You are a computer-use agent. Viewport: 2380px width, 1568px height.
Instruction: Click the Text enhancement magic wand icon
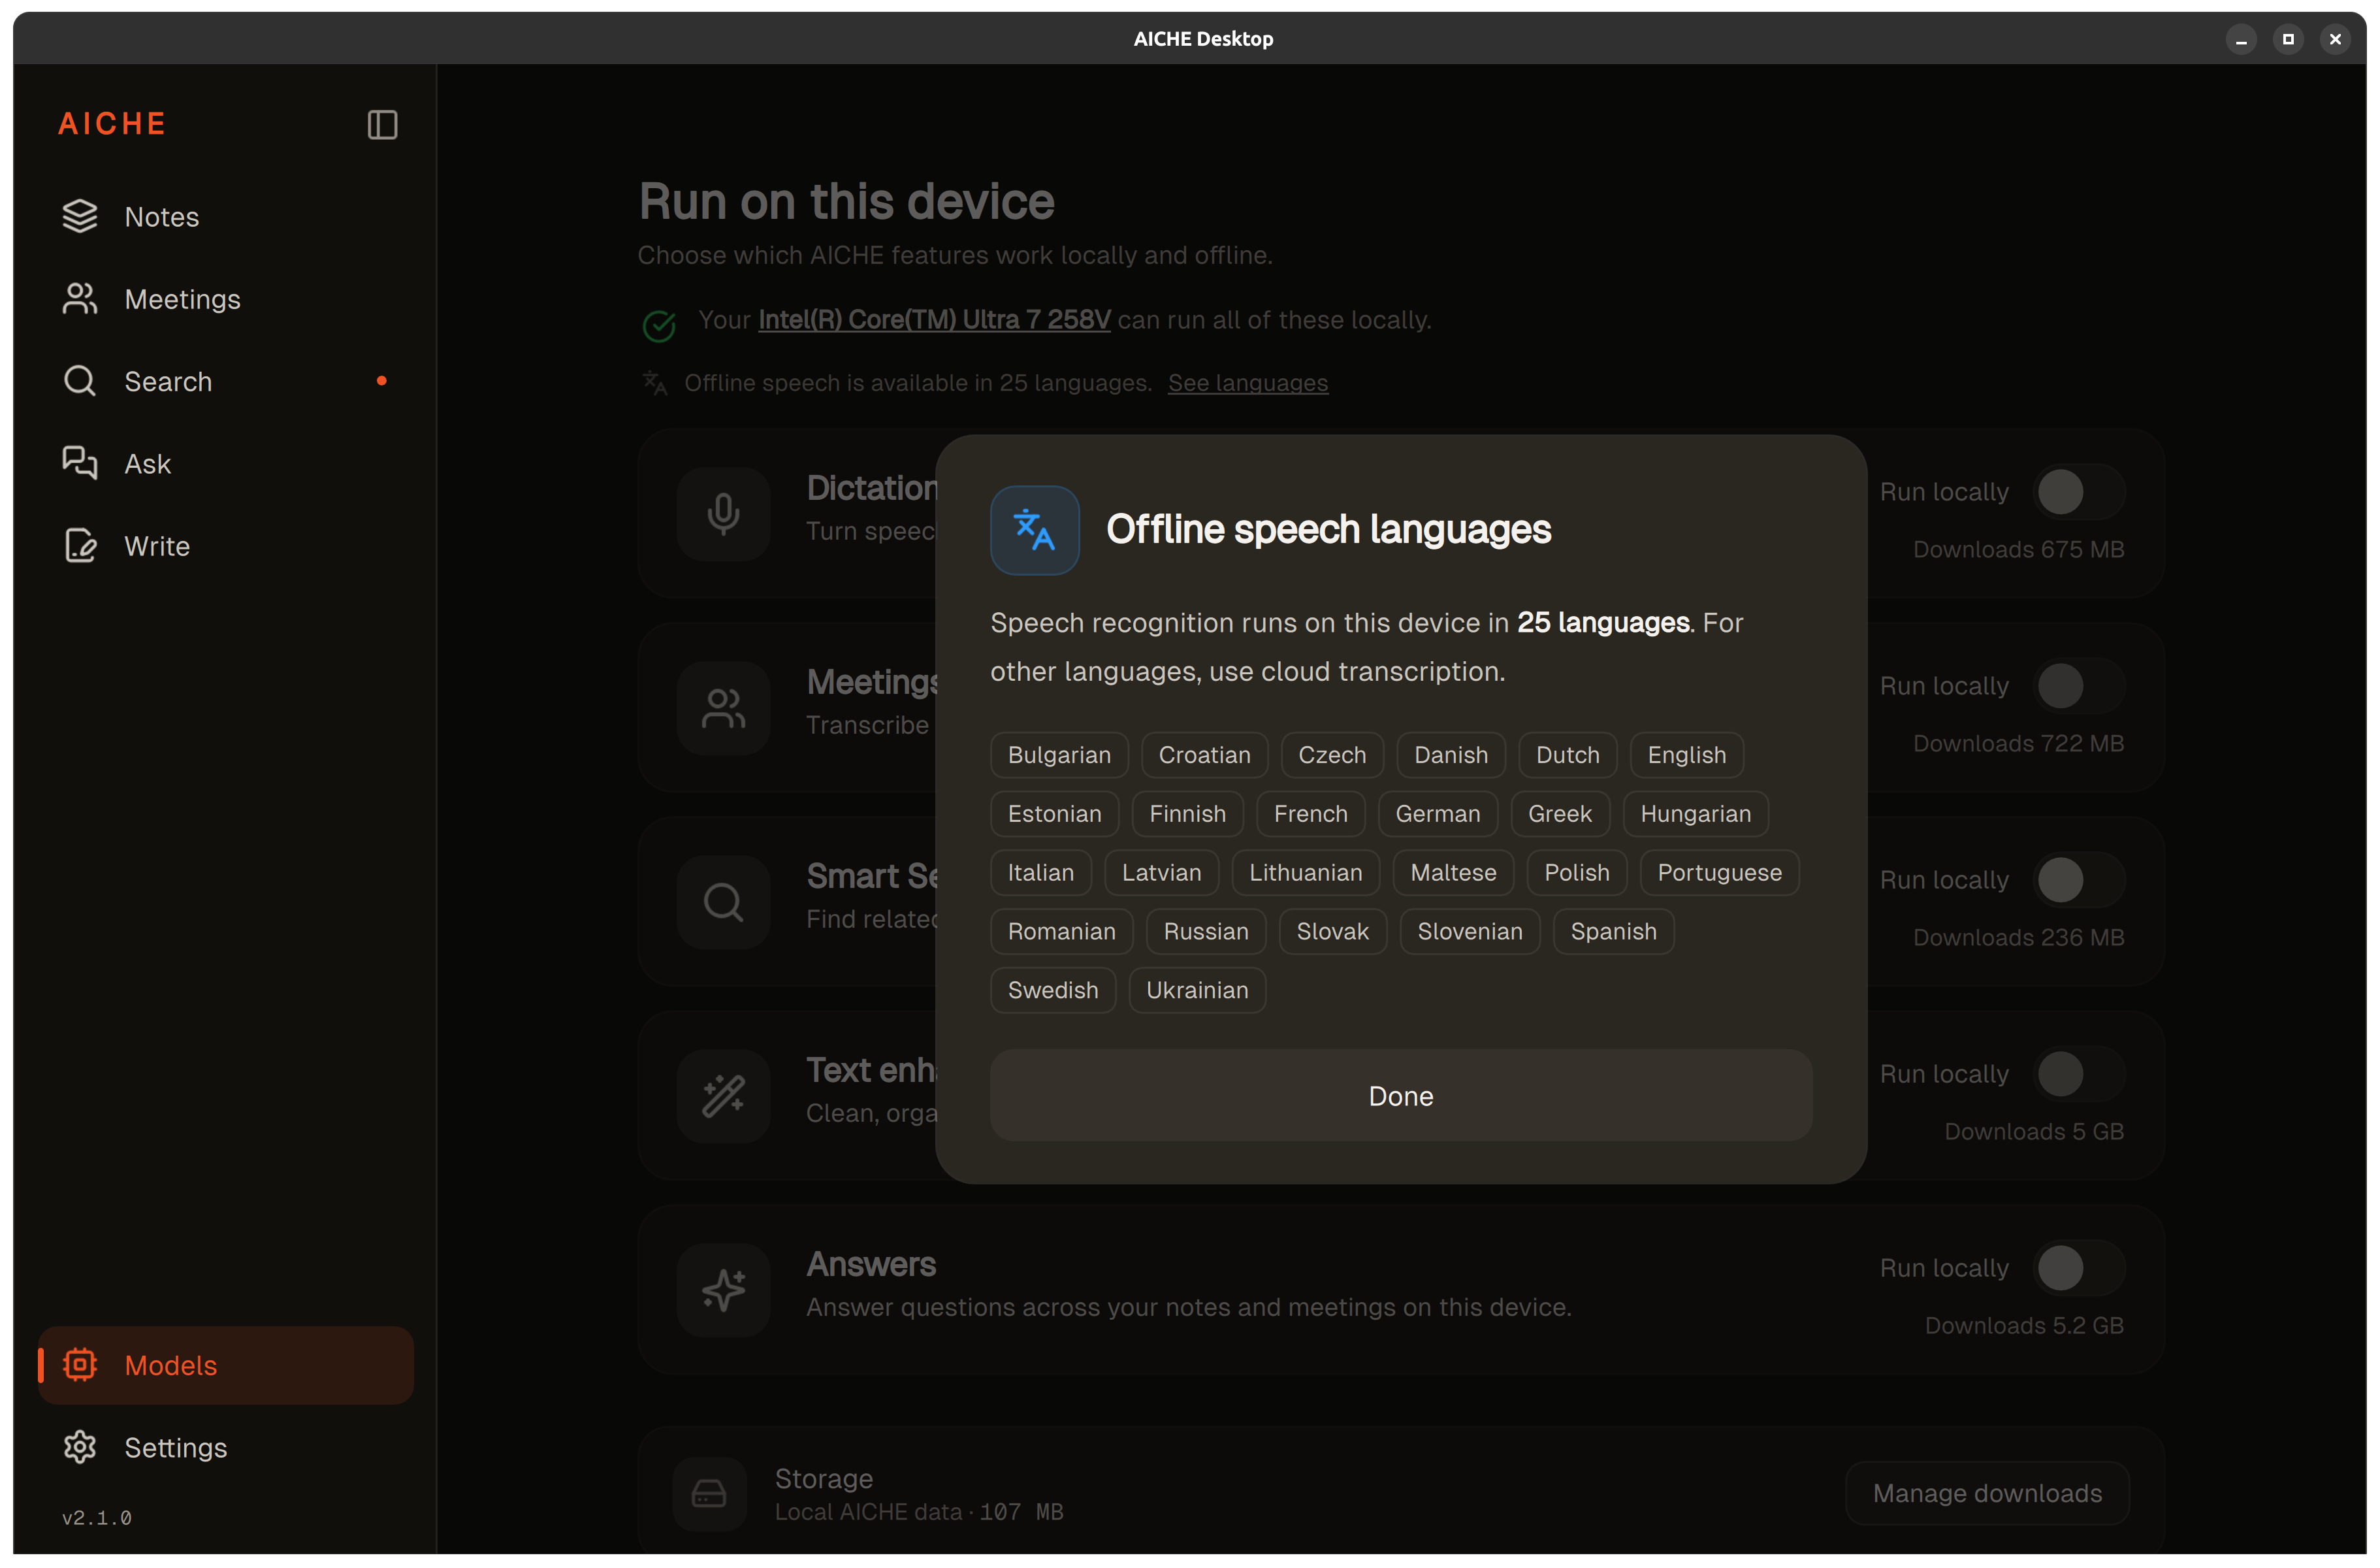(723, 1096)
